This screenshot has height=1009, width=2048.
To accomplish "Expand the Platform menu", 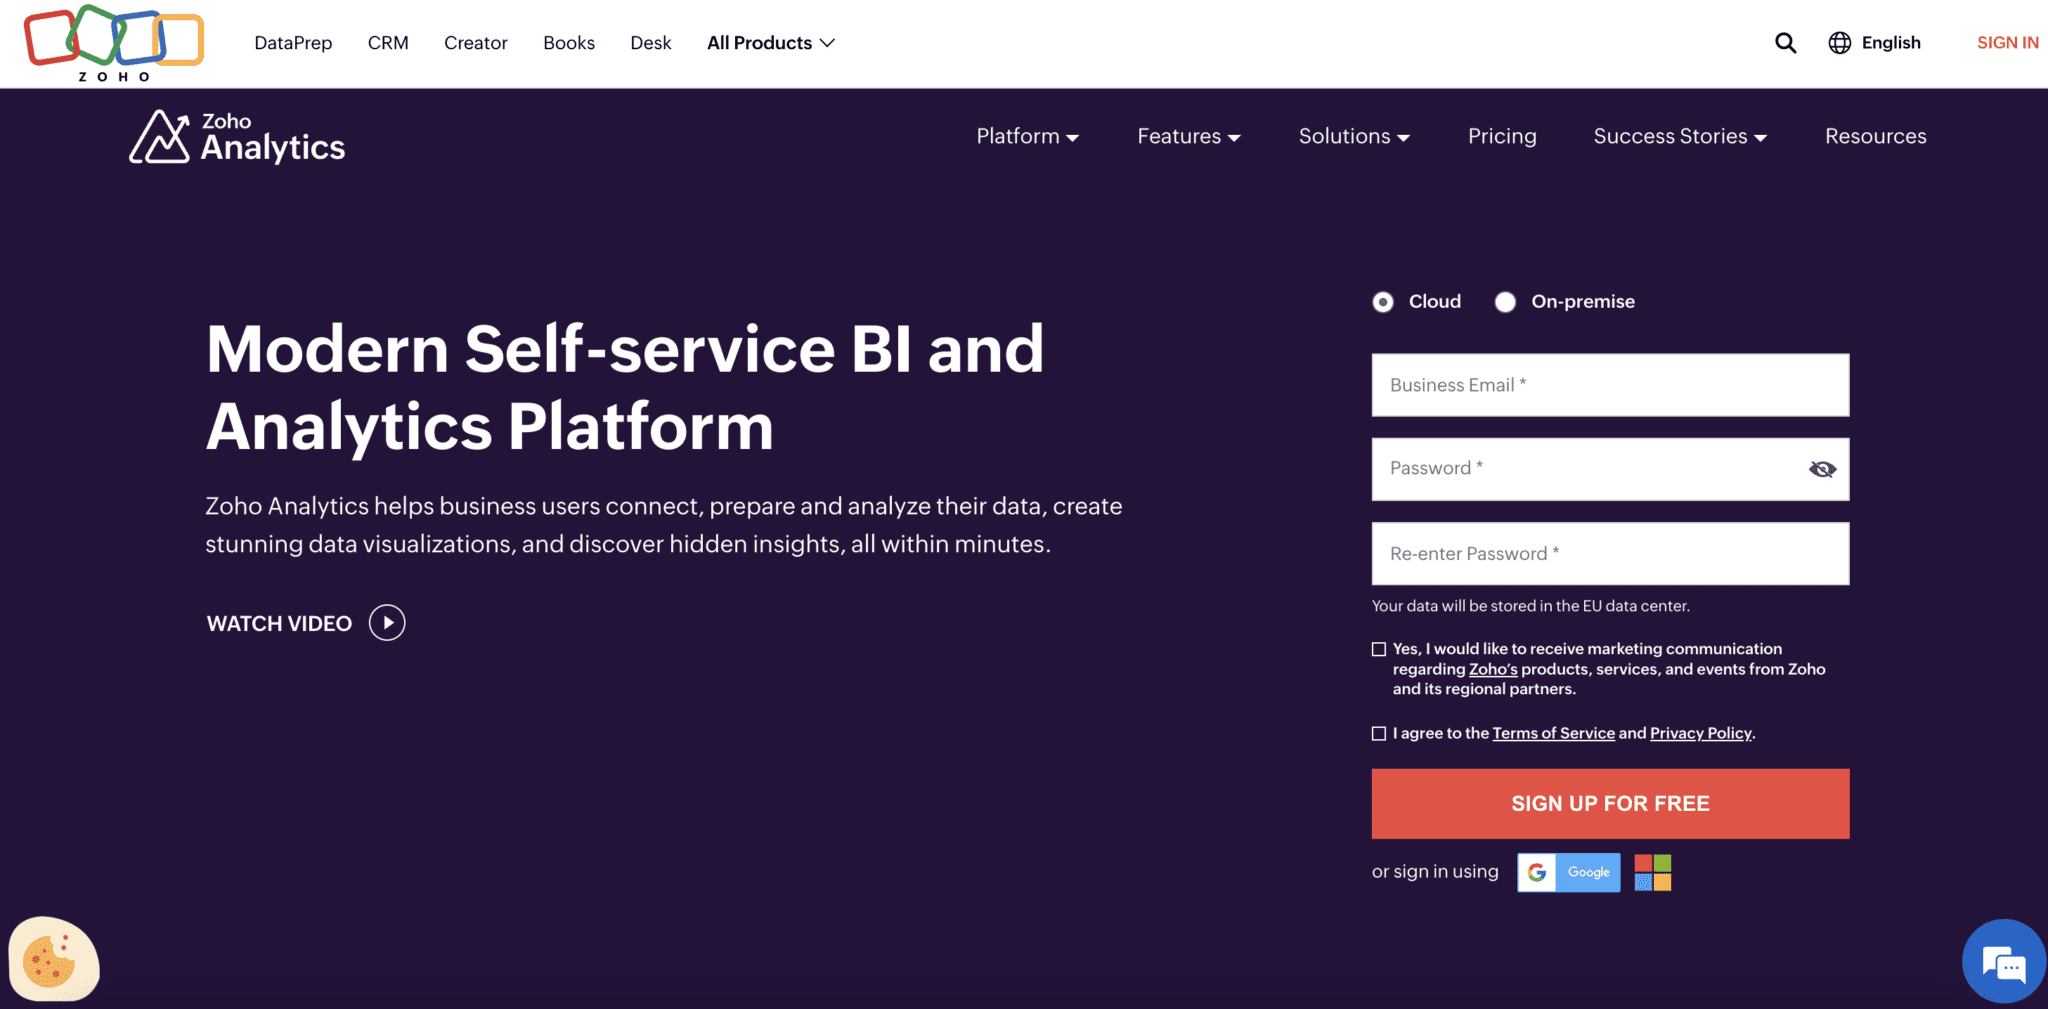I will 1027,137.
